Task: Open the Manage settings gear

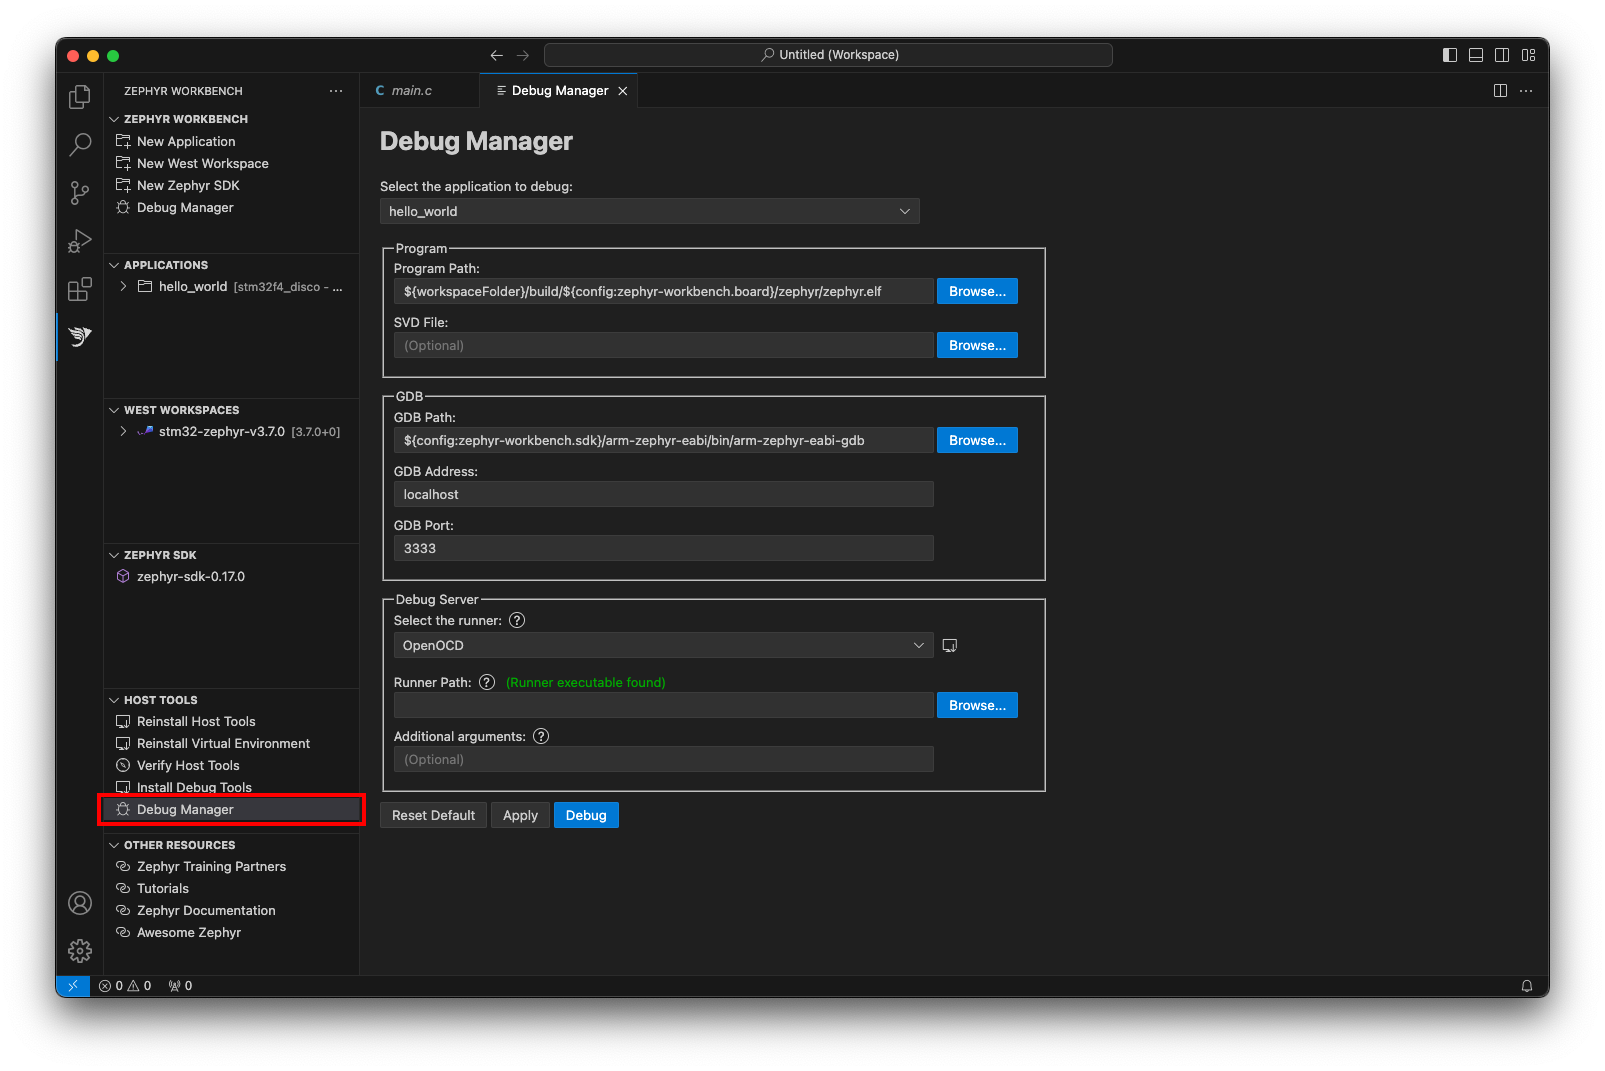Action: tap(79, 950)
